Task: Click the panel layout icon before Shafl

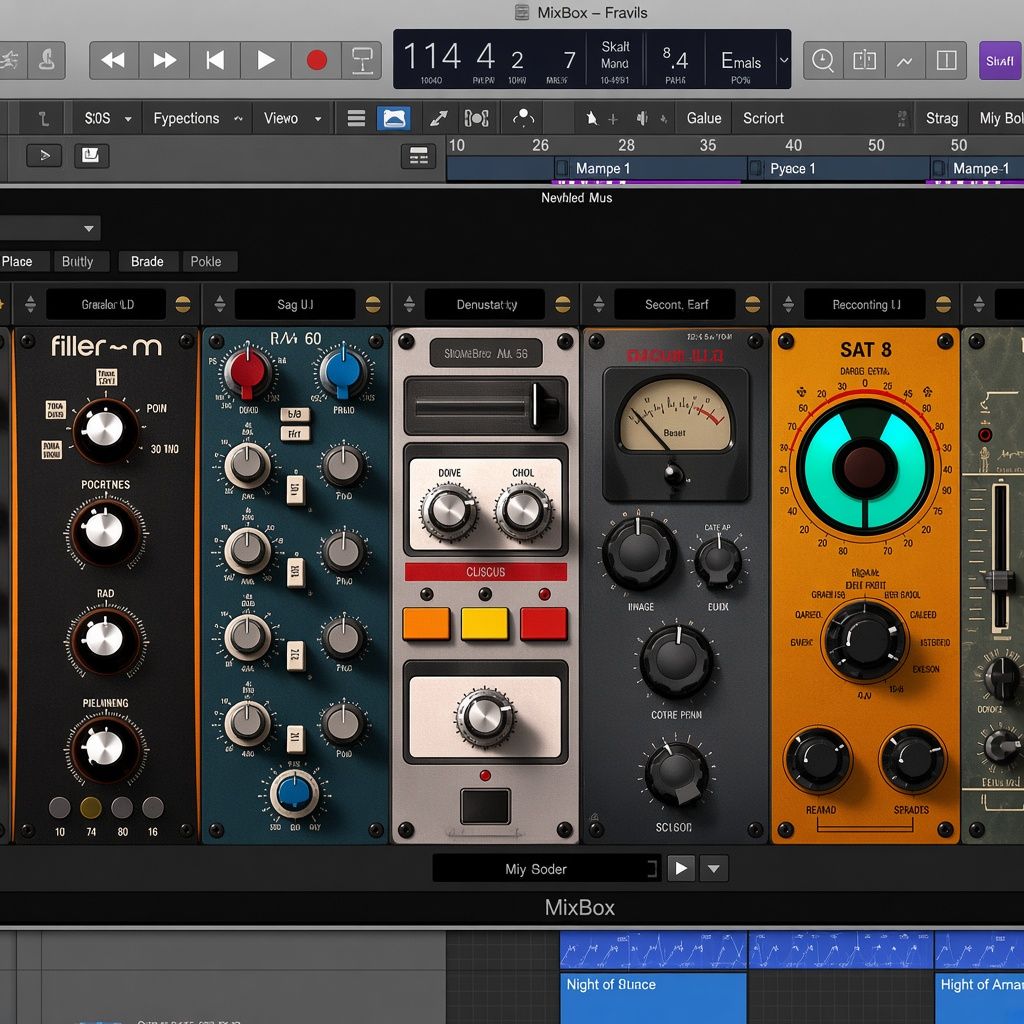Action: (946, 61)
